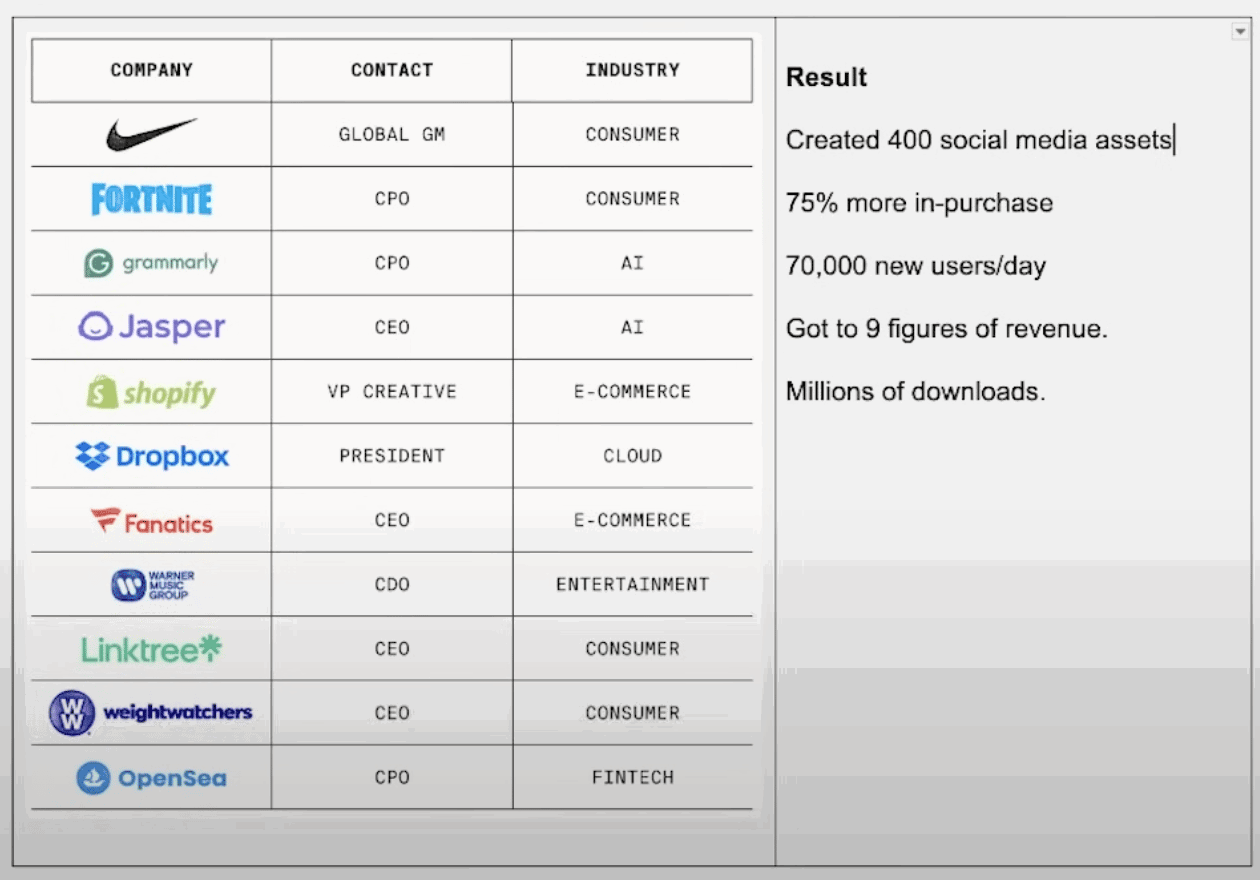Click the WeightWatchers logo
1260x880 pixels.
(151, 713)
